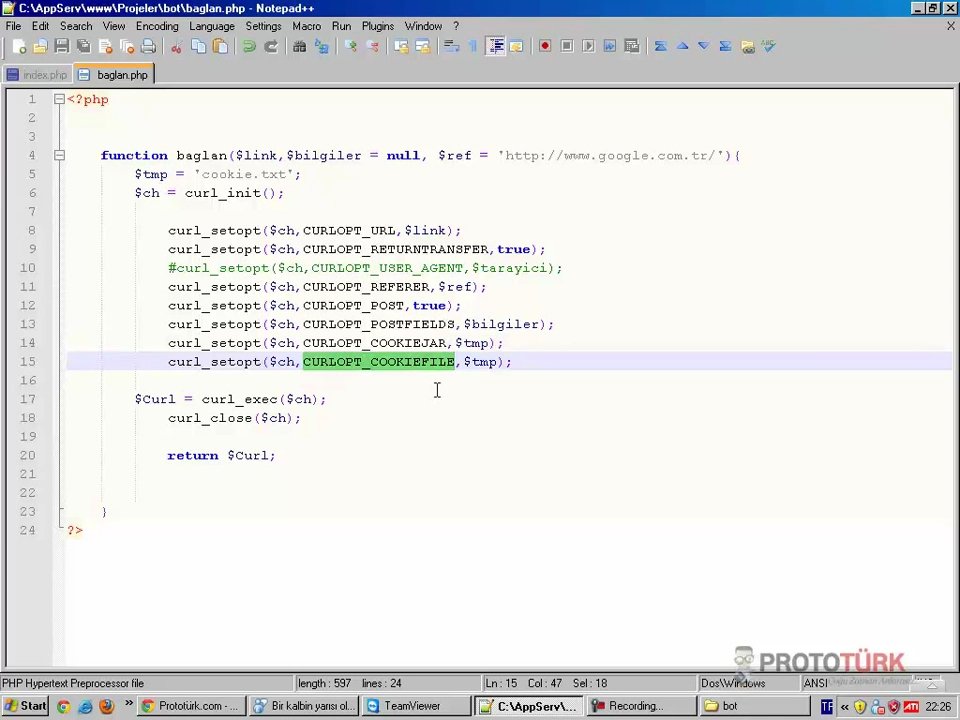The height and width of the screenshot is (720, 960).
Task: Click the 'length : 597' status bar text
Action: (324, 683)
